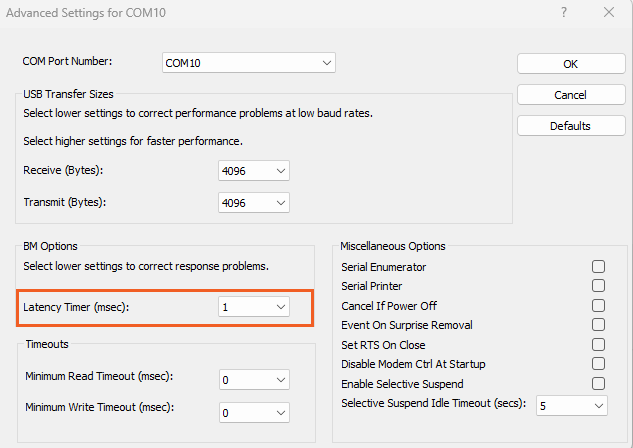Screen dimensions: 633x448
Task: Open the Transmit (Bytes) dropdown
Action: [x=254, y=203]
